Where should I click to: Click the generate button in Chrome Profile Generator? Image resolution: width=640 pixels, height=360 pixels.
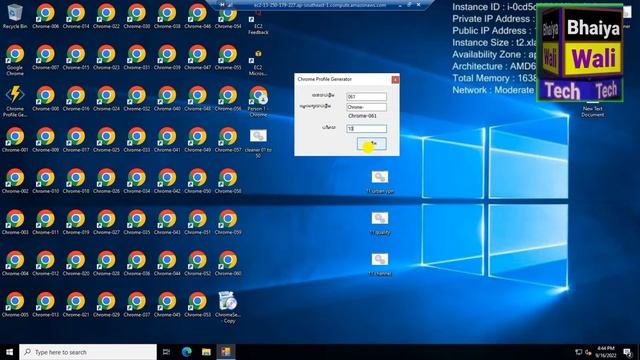pos(371,143)
